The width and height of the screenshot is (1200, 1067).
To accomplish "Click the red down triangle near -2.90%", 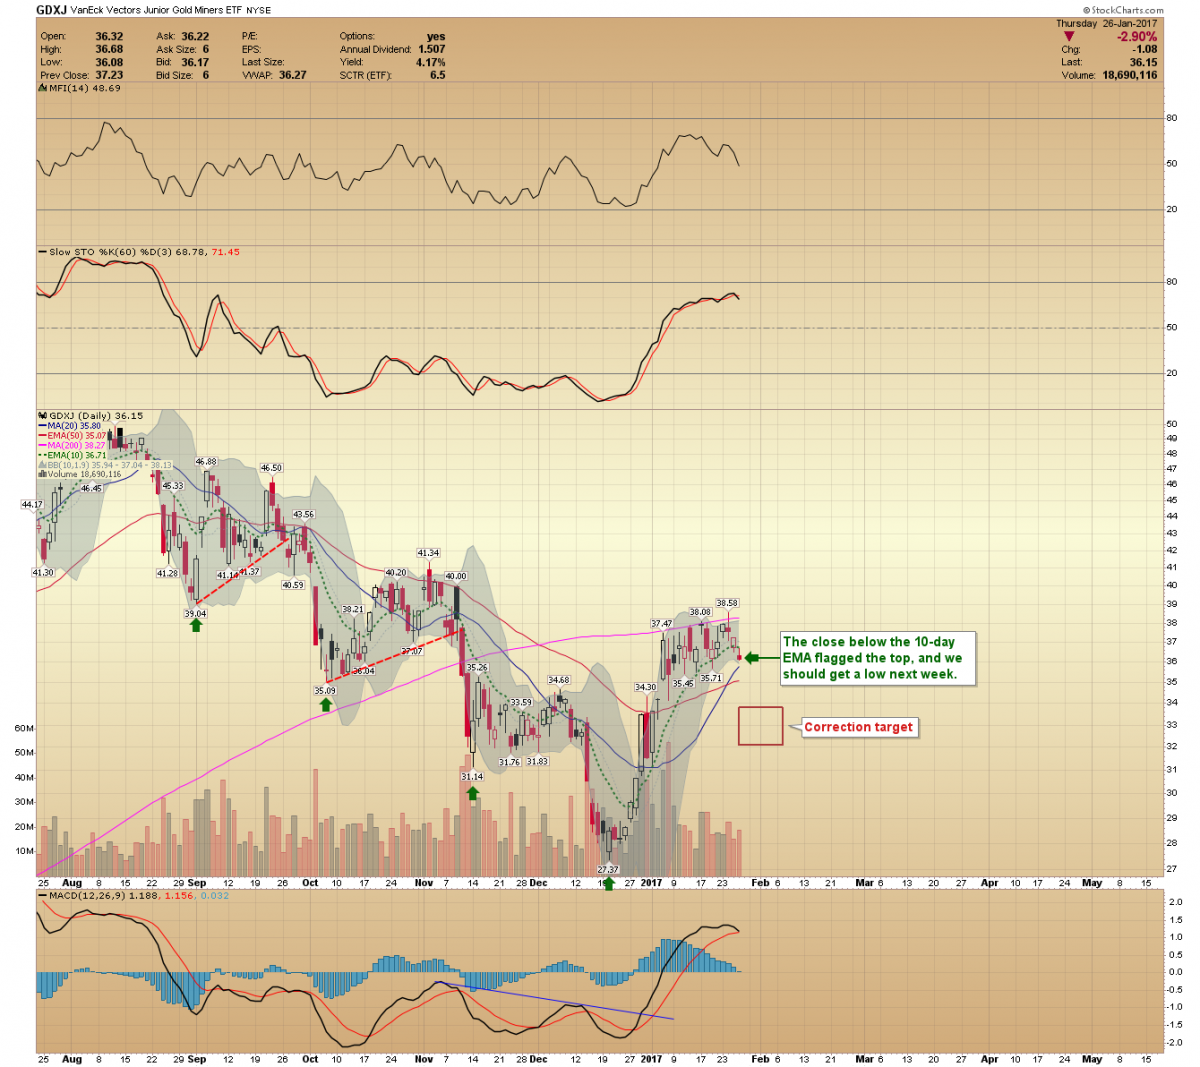I will pyautogui.click(x=1069, y=36).
